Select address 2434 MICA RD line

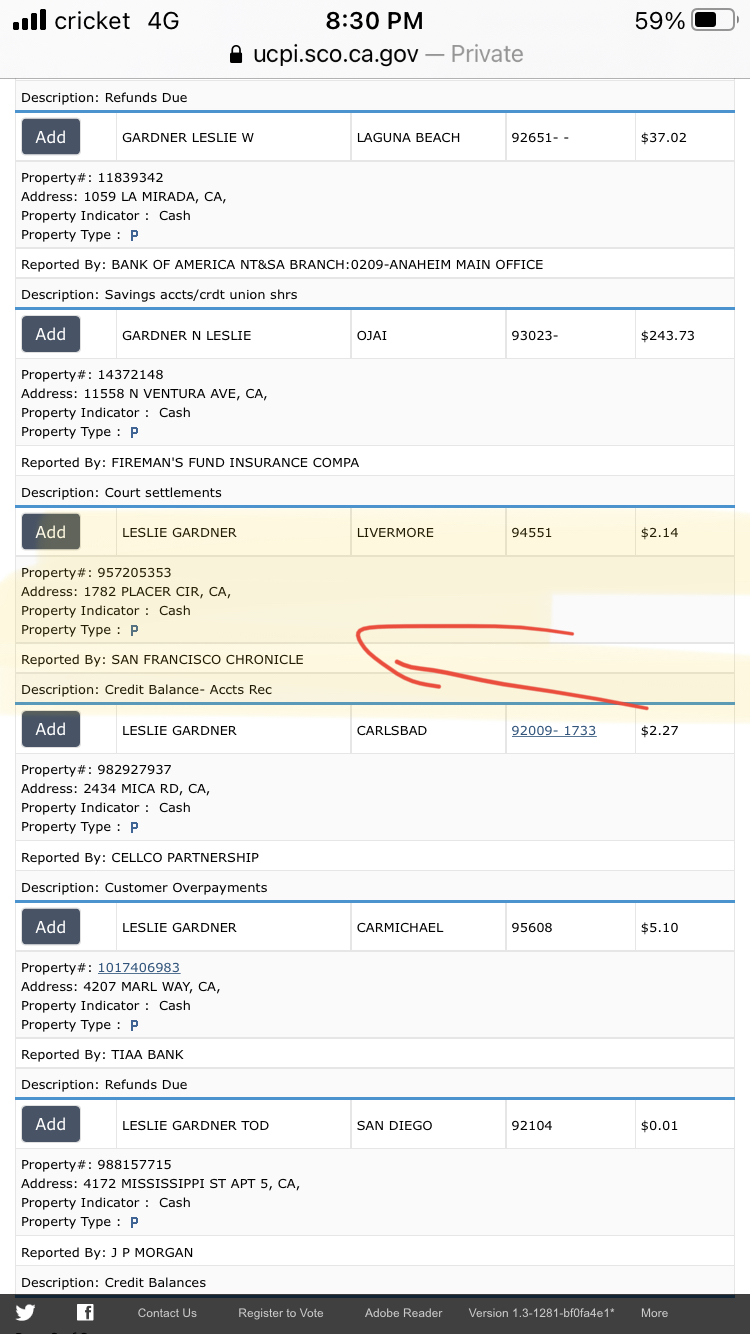[115, 788]
